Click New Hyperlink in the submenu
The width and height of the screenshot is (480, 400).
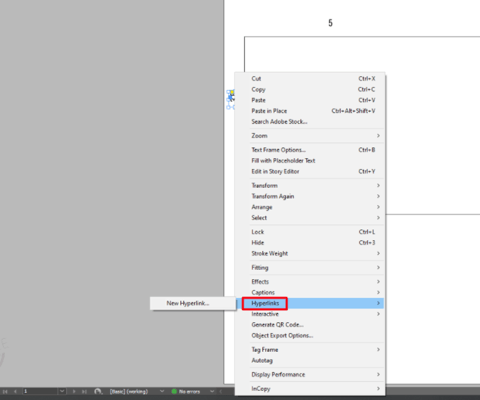click(193, 303)
